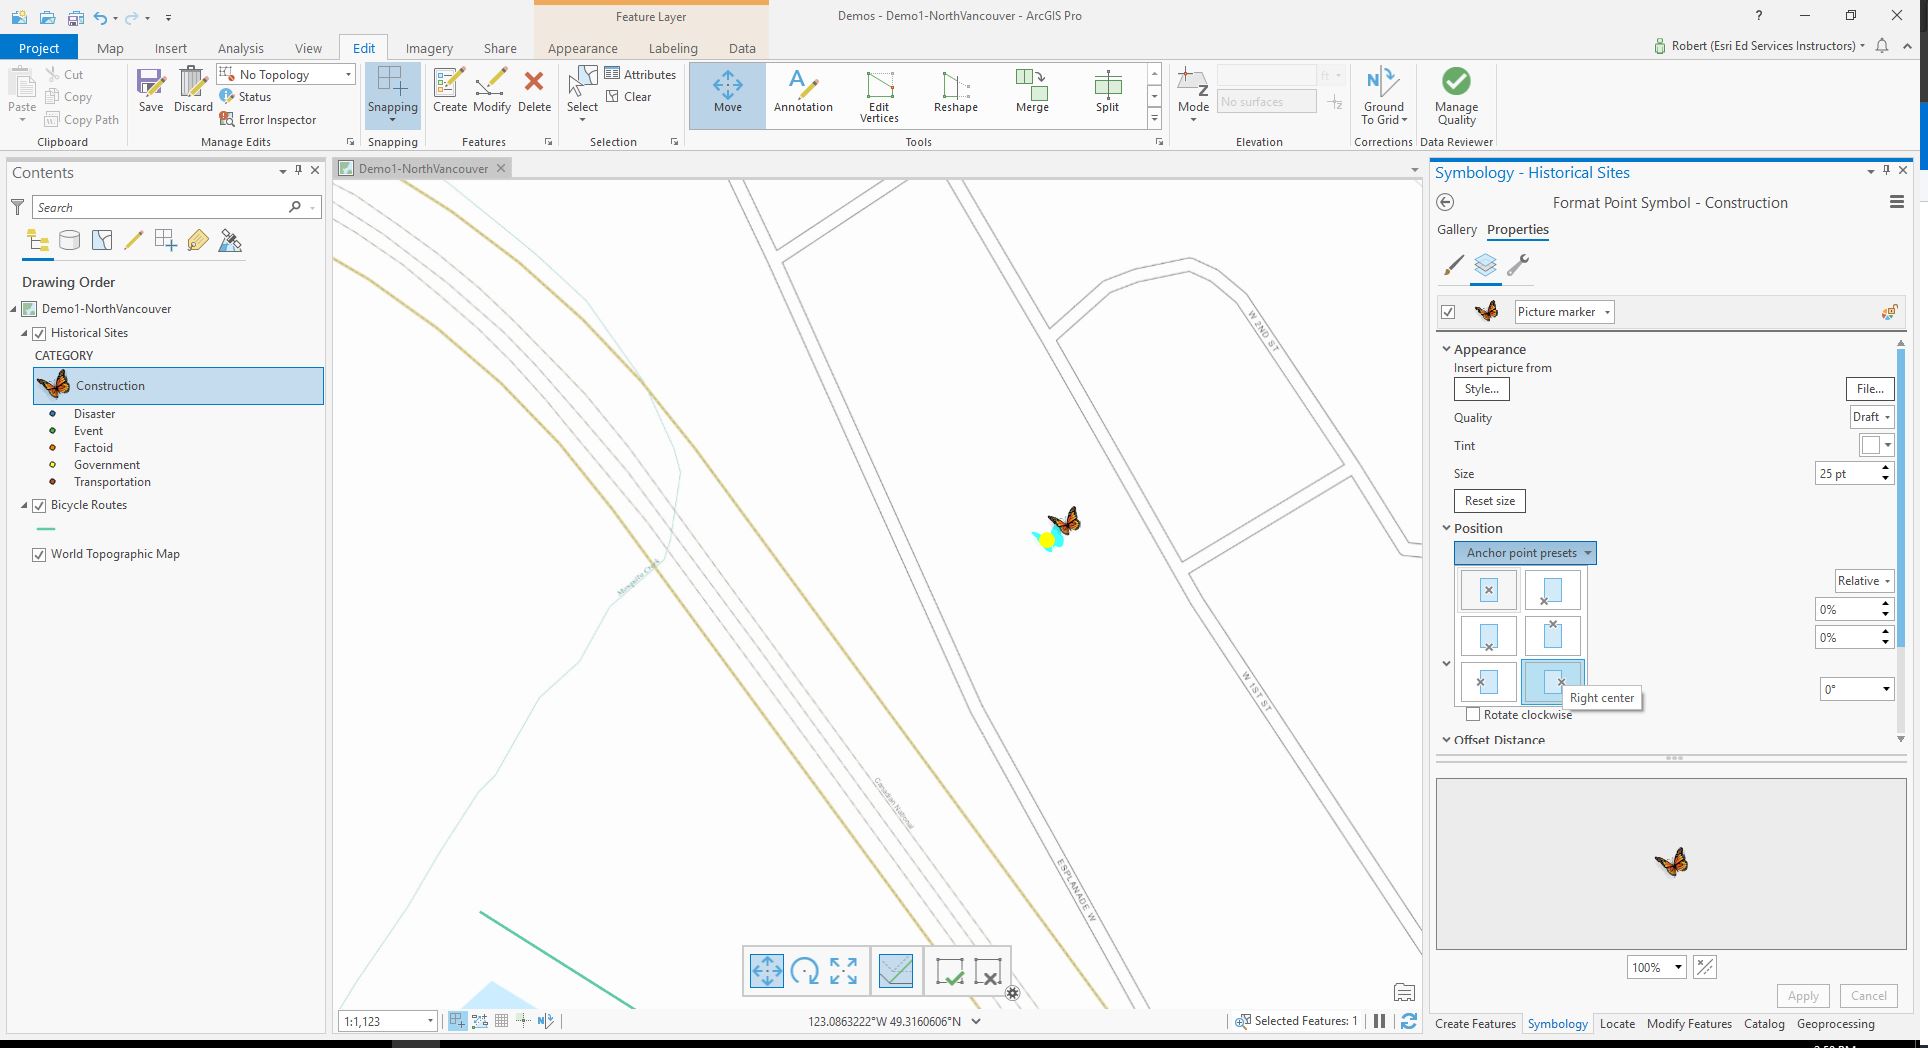This screenshot has width=1928, height=1048.
Task: Enable the Rotate clockwise checkbox
Action: tap(1474, 714)
